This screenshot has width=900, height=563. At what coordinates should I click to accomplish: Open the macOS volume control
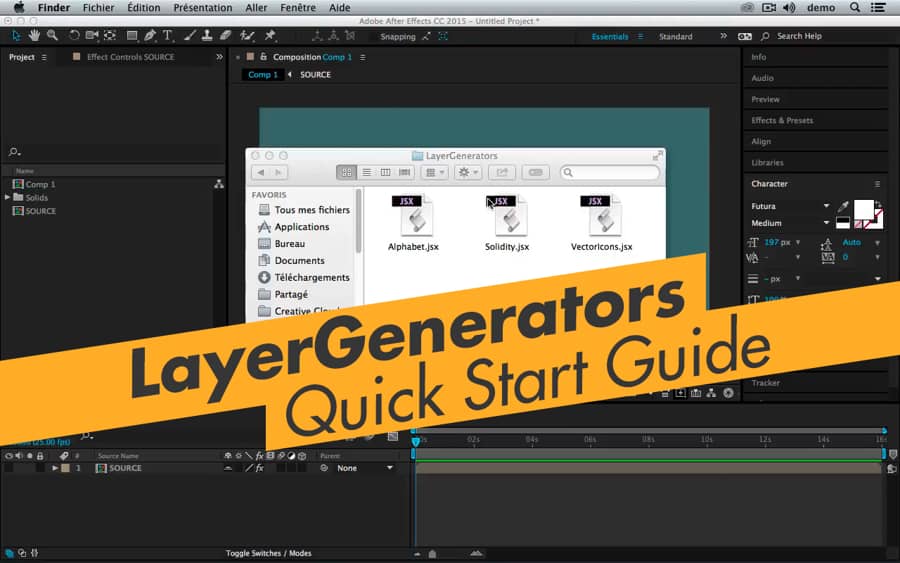tap(790, 7)
